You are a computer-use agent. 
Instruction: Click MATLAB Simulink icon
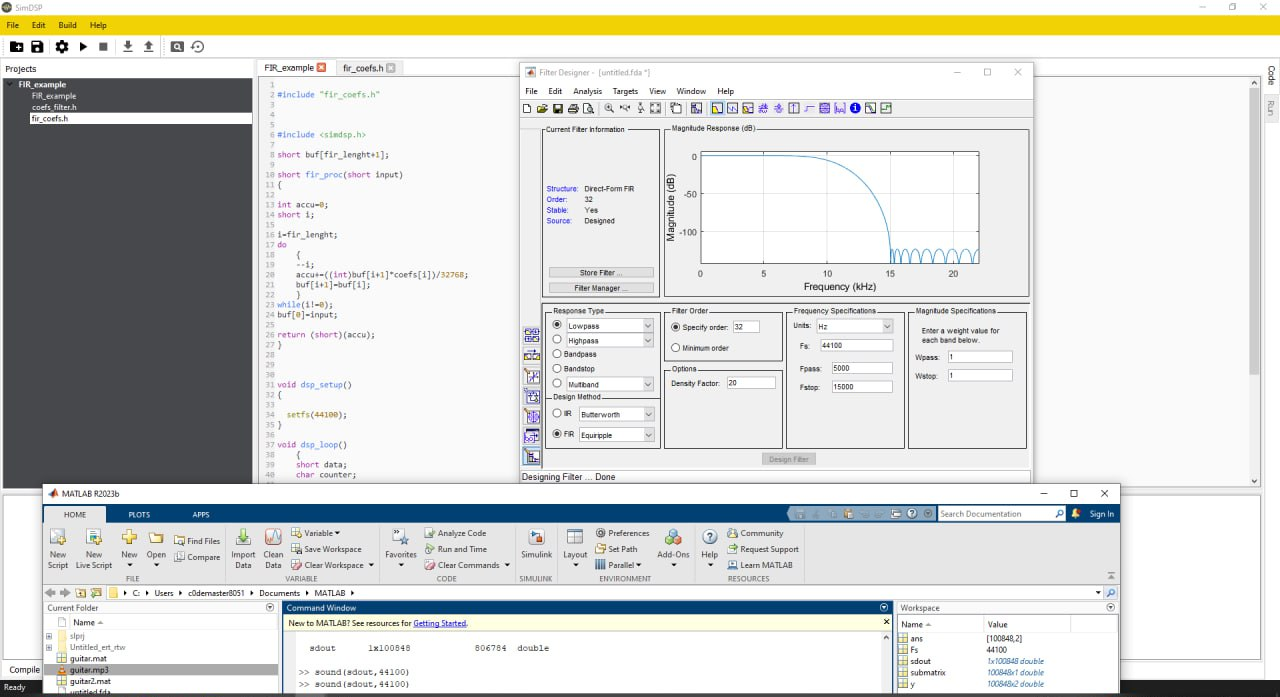(x=537, y=538)
